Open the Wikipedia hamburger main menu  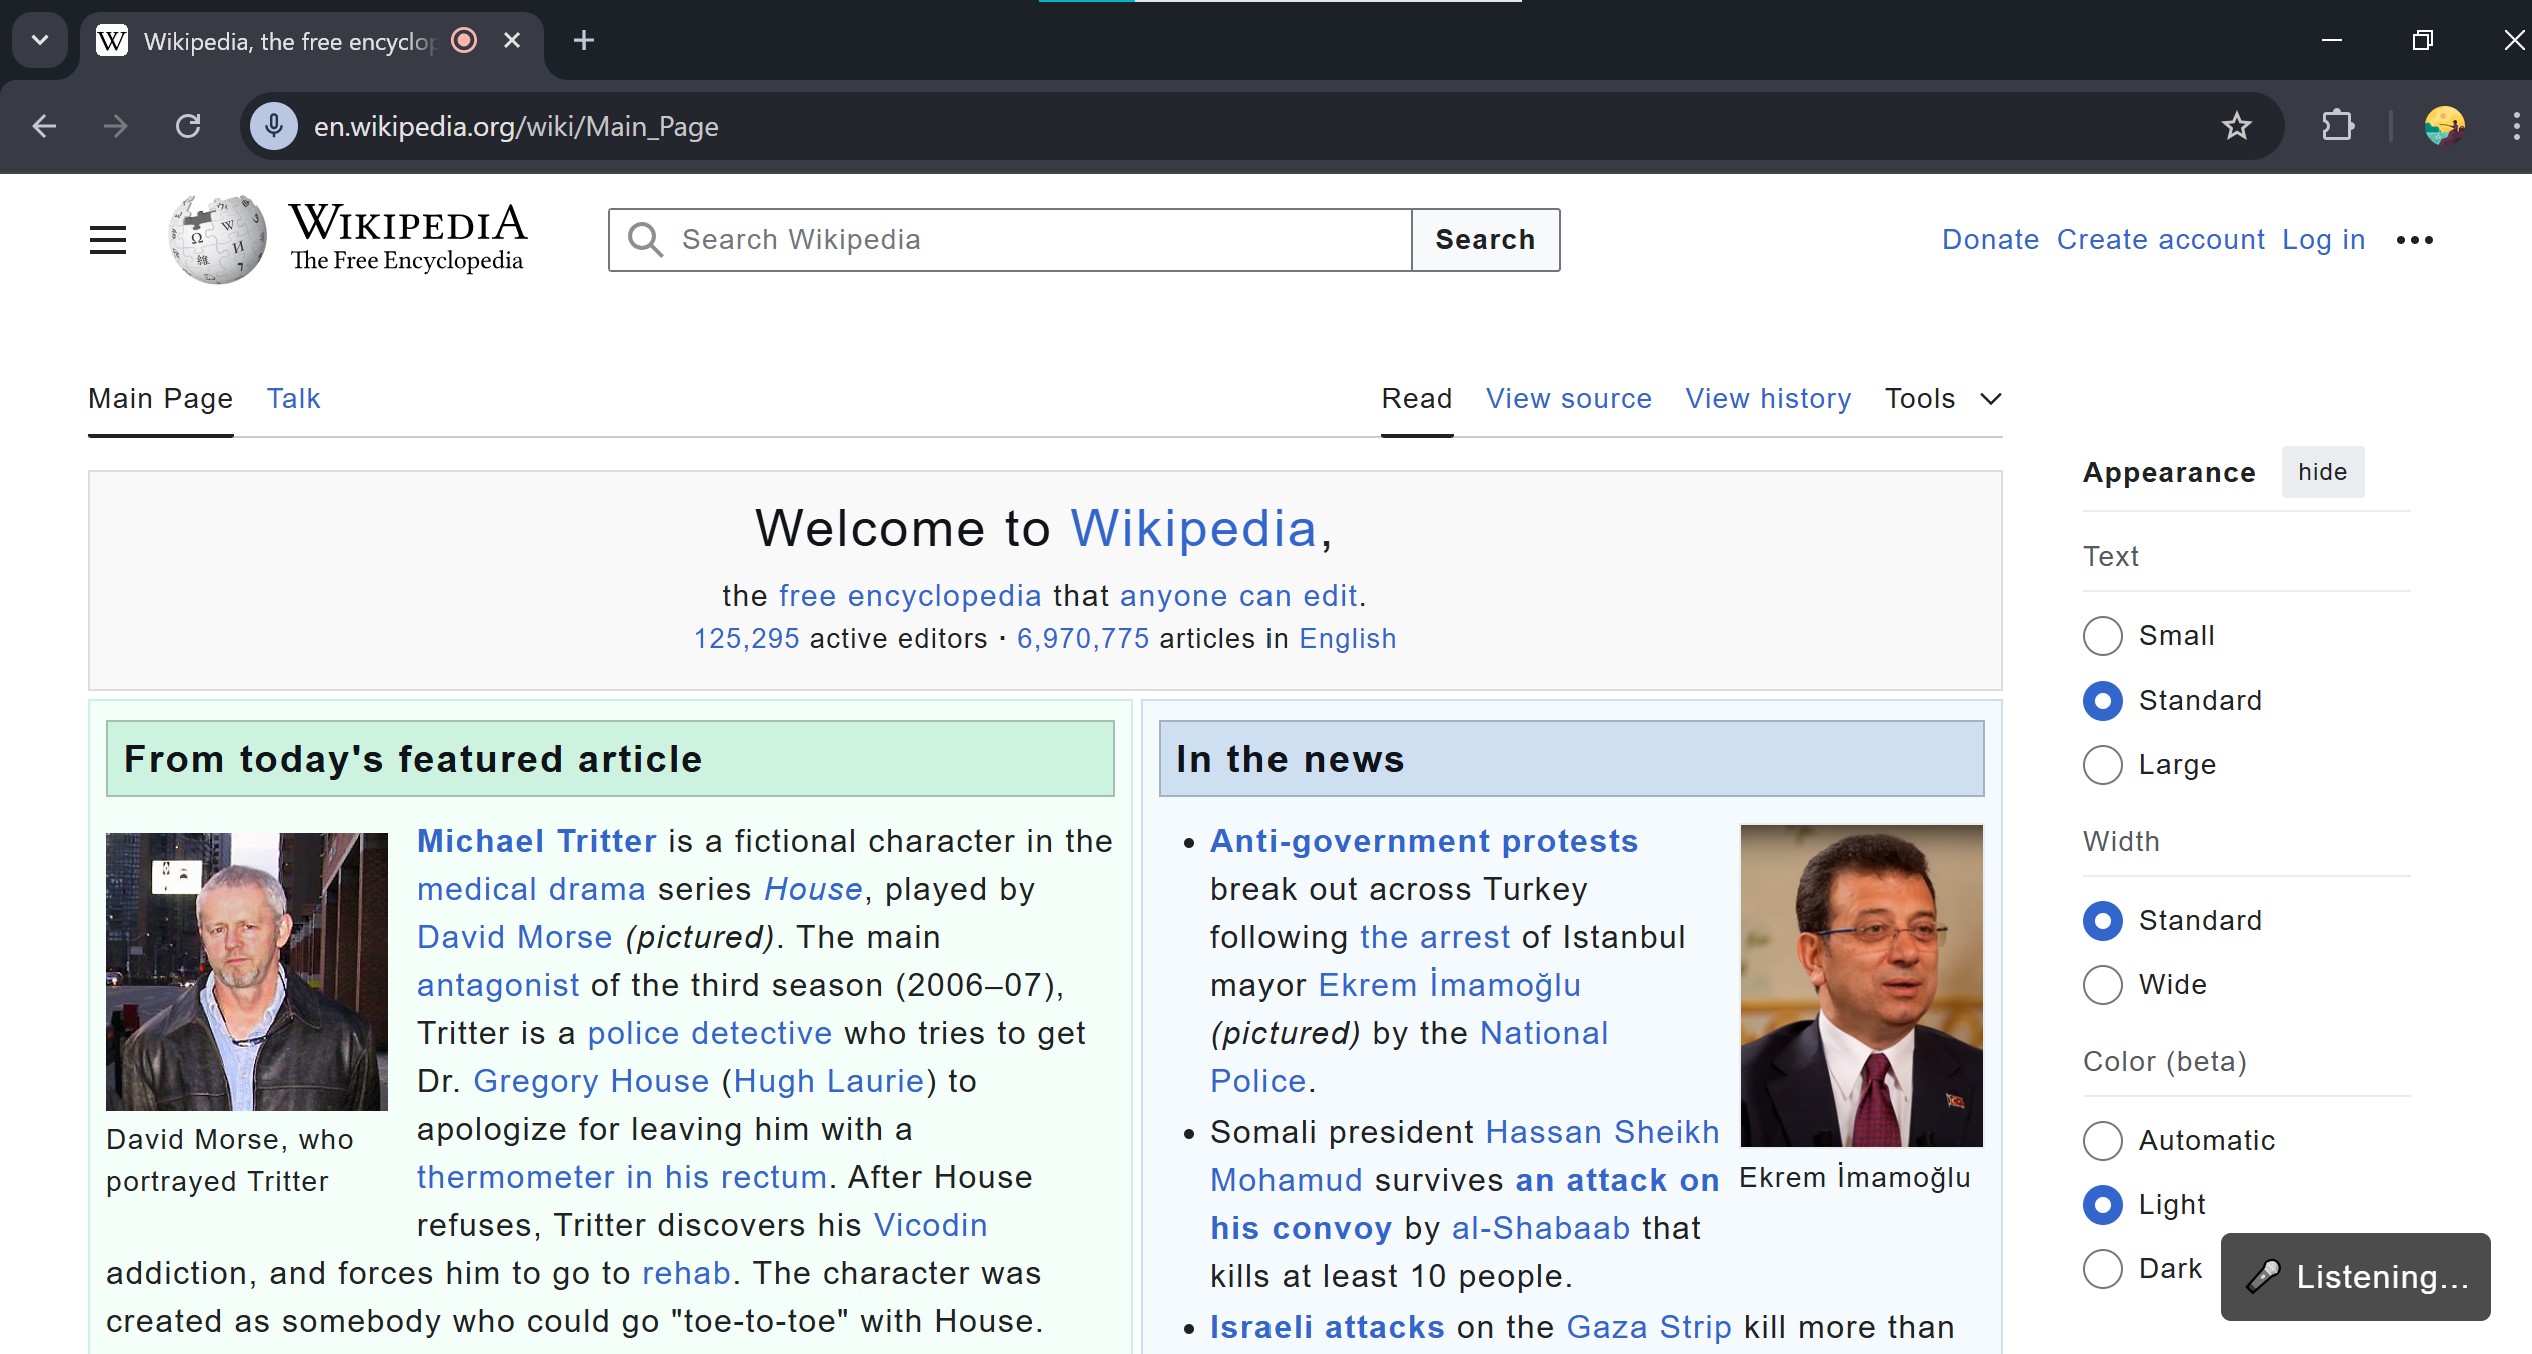click(x=108, y=240)
